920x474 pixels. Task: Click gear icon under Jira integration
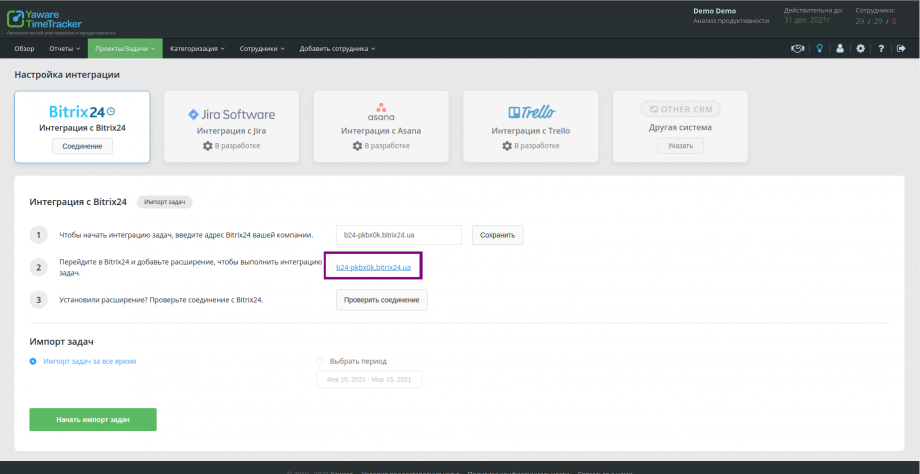(x=208, y=145)
